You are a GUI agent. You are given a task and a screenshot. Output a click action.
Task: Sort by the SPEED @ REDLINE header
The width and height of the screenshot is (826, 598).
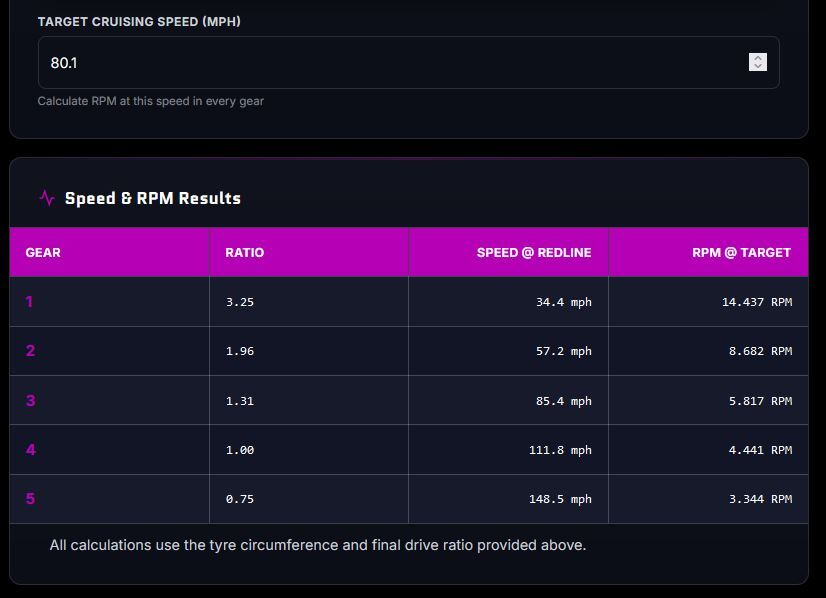pyautogui.click(x=534, y=253)
